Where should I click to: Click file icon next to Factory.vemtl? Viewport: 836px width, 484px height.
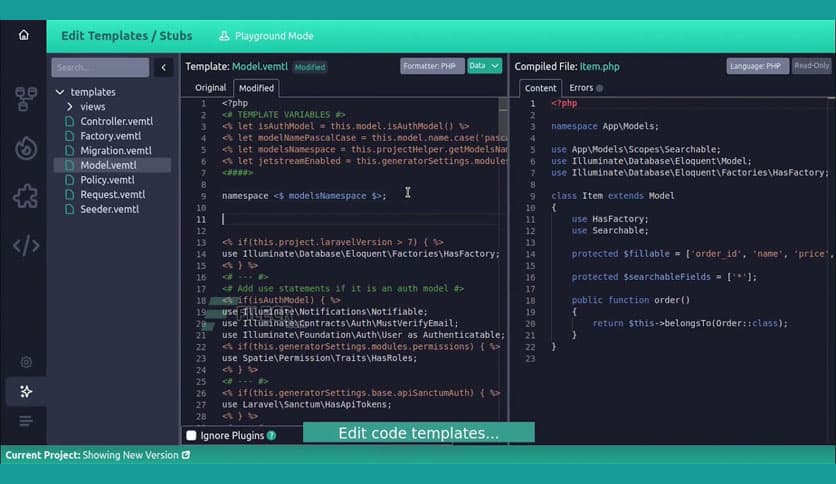[x=69, y=136]
